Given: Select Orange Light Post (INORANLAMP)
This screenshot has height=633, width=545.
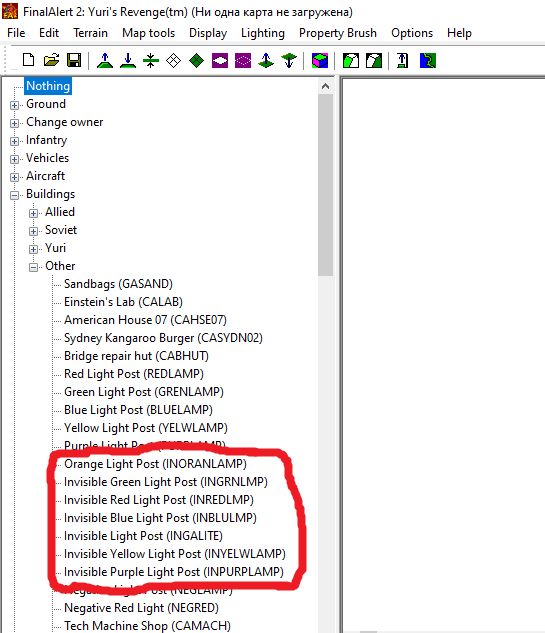Looking at the screenshot, I should point(155,464).
